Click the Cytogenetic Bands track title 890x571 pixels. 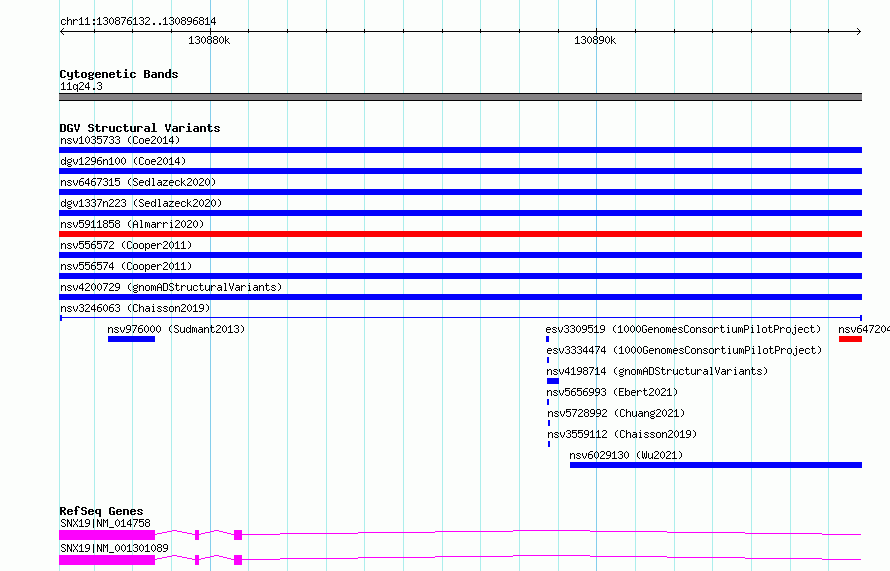119,74
